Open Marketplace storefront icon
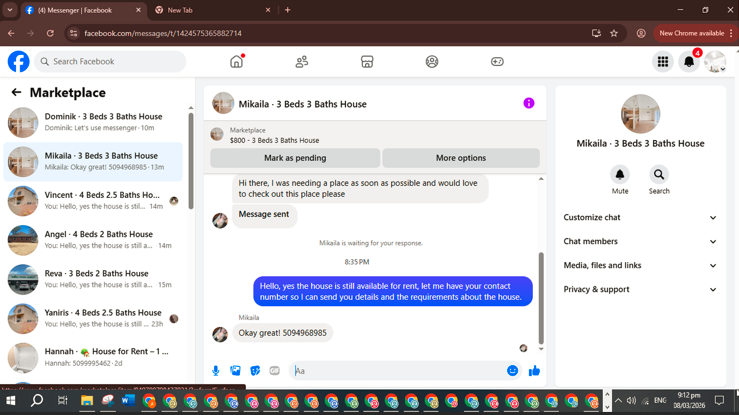This screenshot has height=415, width=739. pyautogui.click(x=367, y=62)
